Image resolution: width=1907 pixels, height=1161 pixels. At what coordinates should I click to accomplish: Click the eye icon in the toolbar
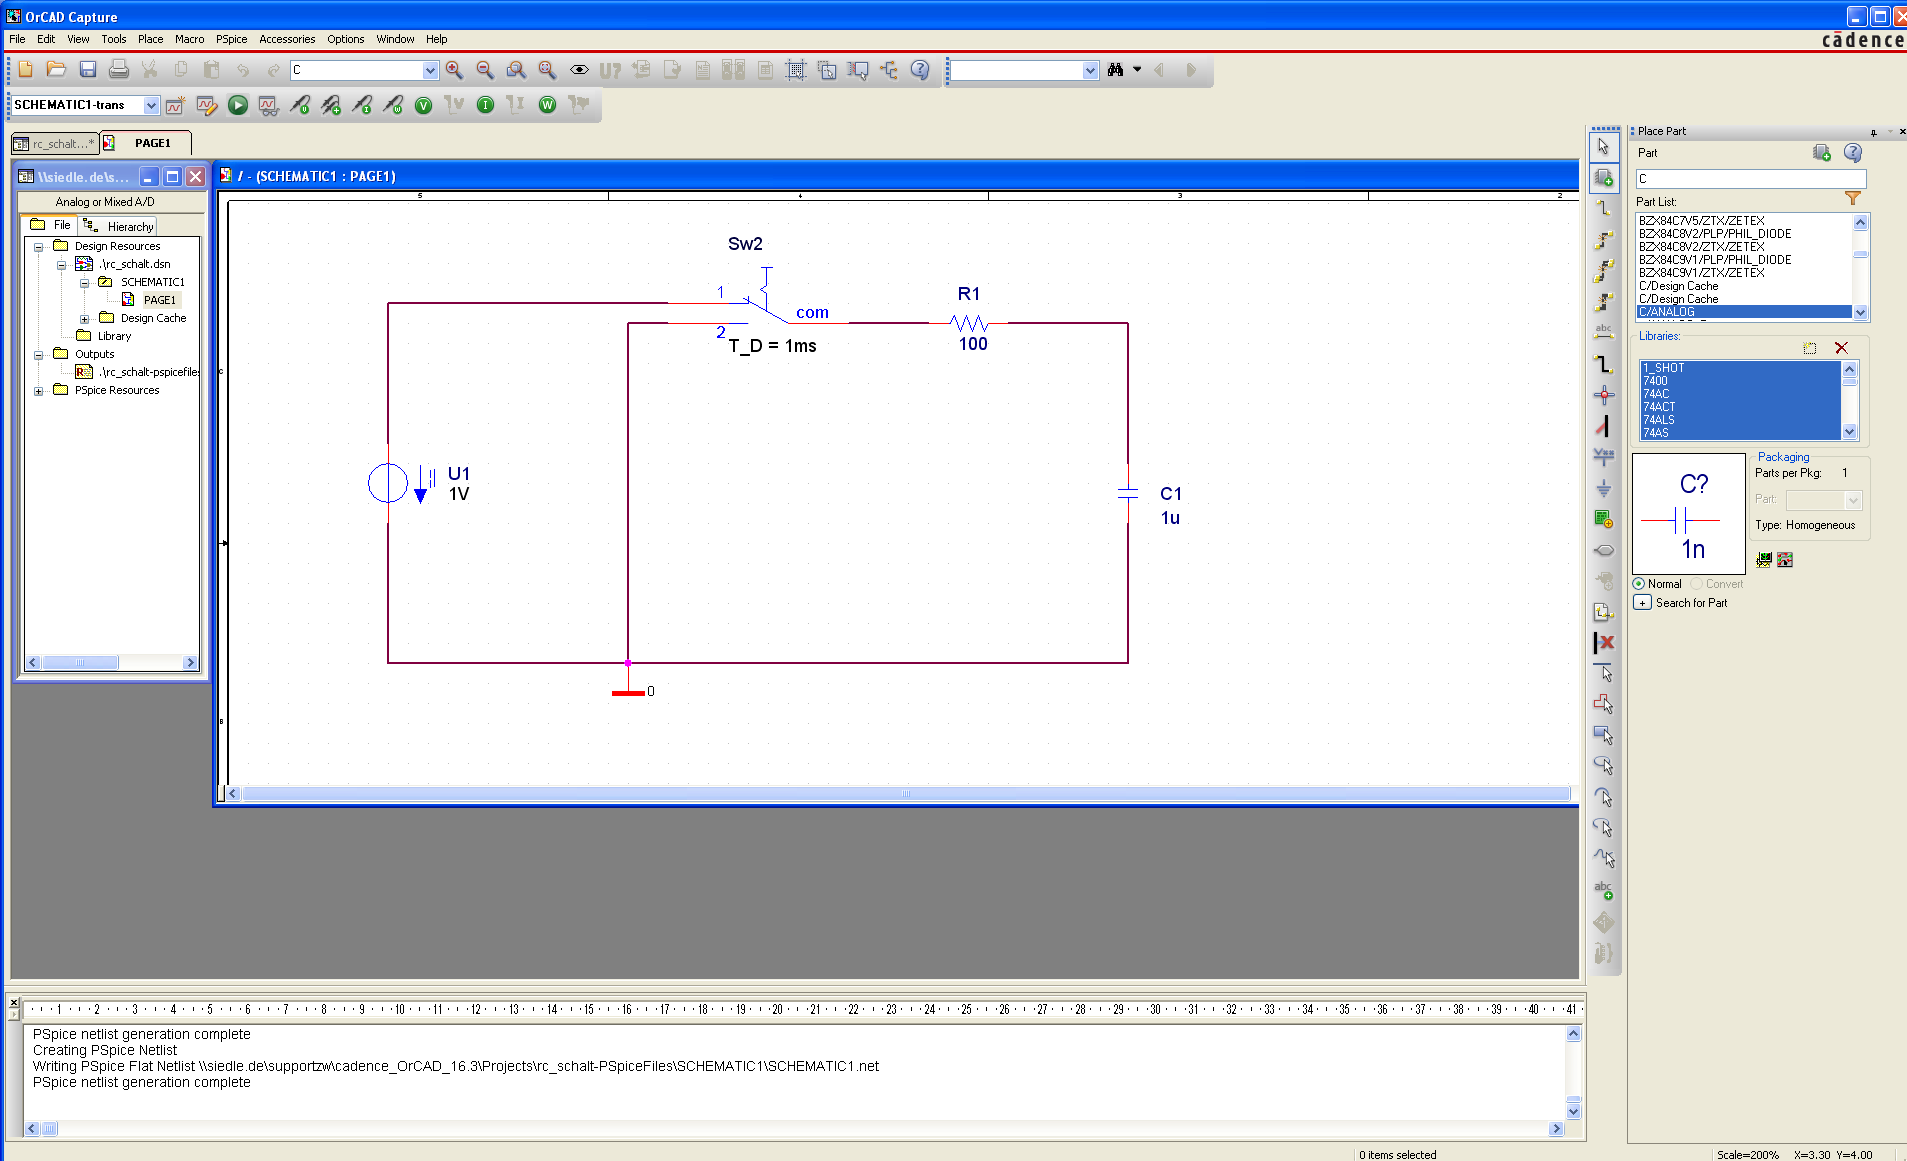pyautogui.click(x=579, y=69)
